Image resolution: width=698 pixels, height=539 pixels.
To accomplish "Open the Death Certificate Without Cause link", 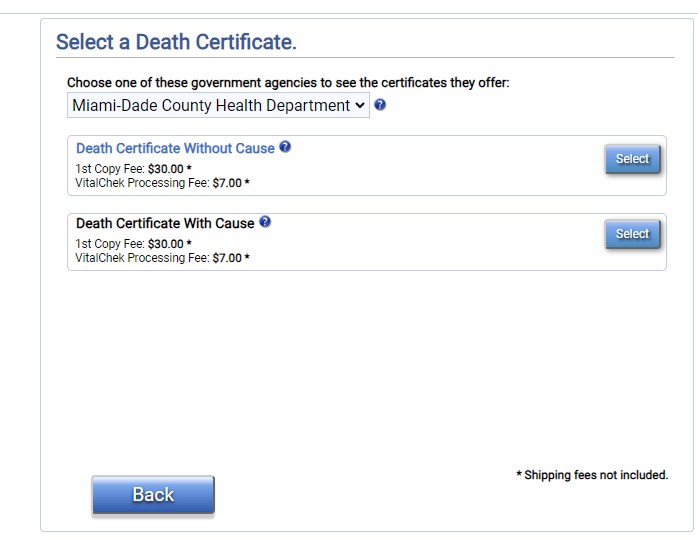I will 175,148.
